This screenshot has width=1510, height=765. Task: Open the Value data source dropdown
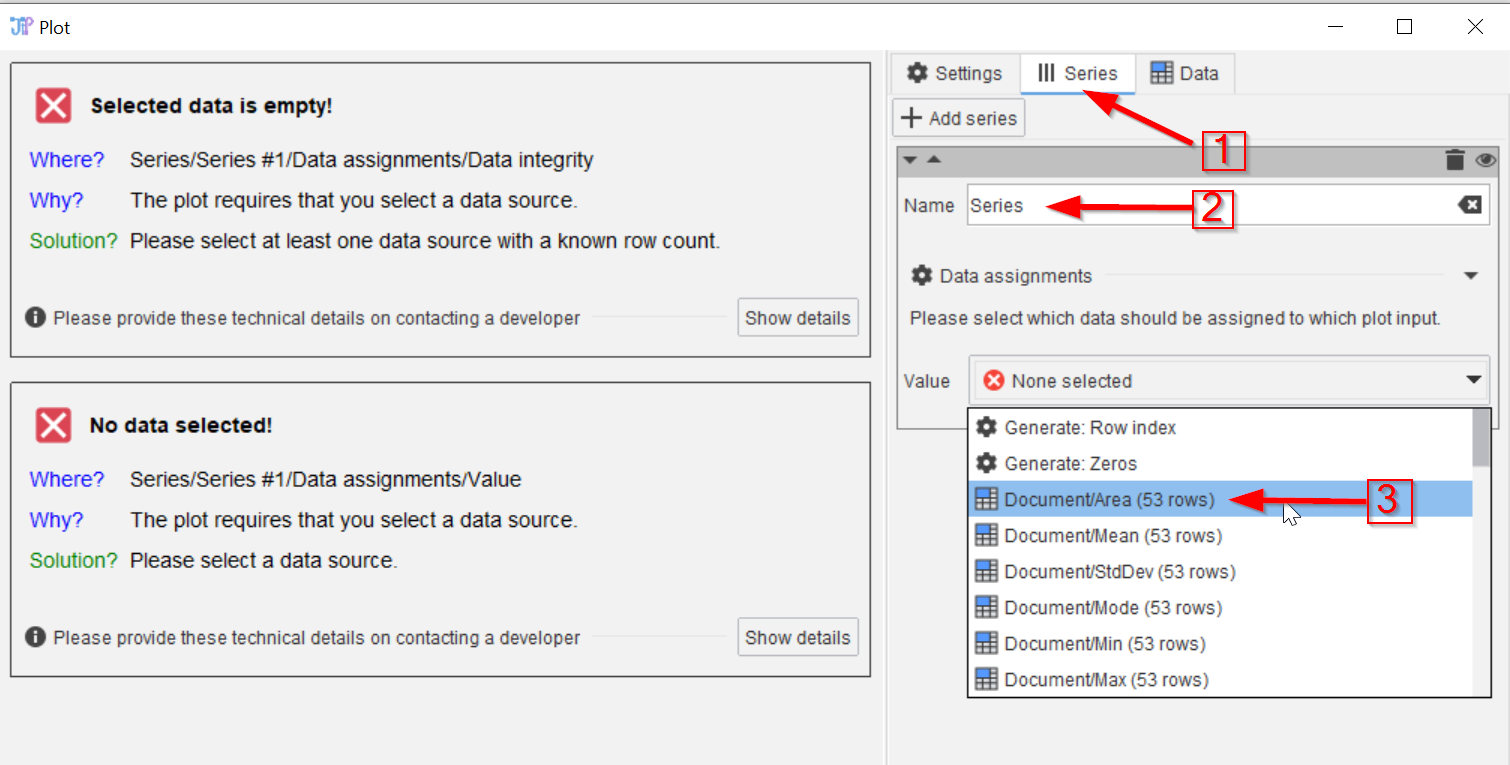[x=1473, y=380]
